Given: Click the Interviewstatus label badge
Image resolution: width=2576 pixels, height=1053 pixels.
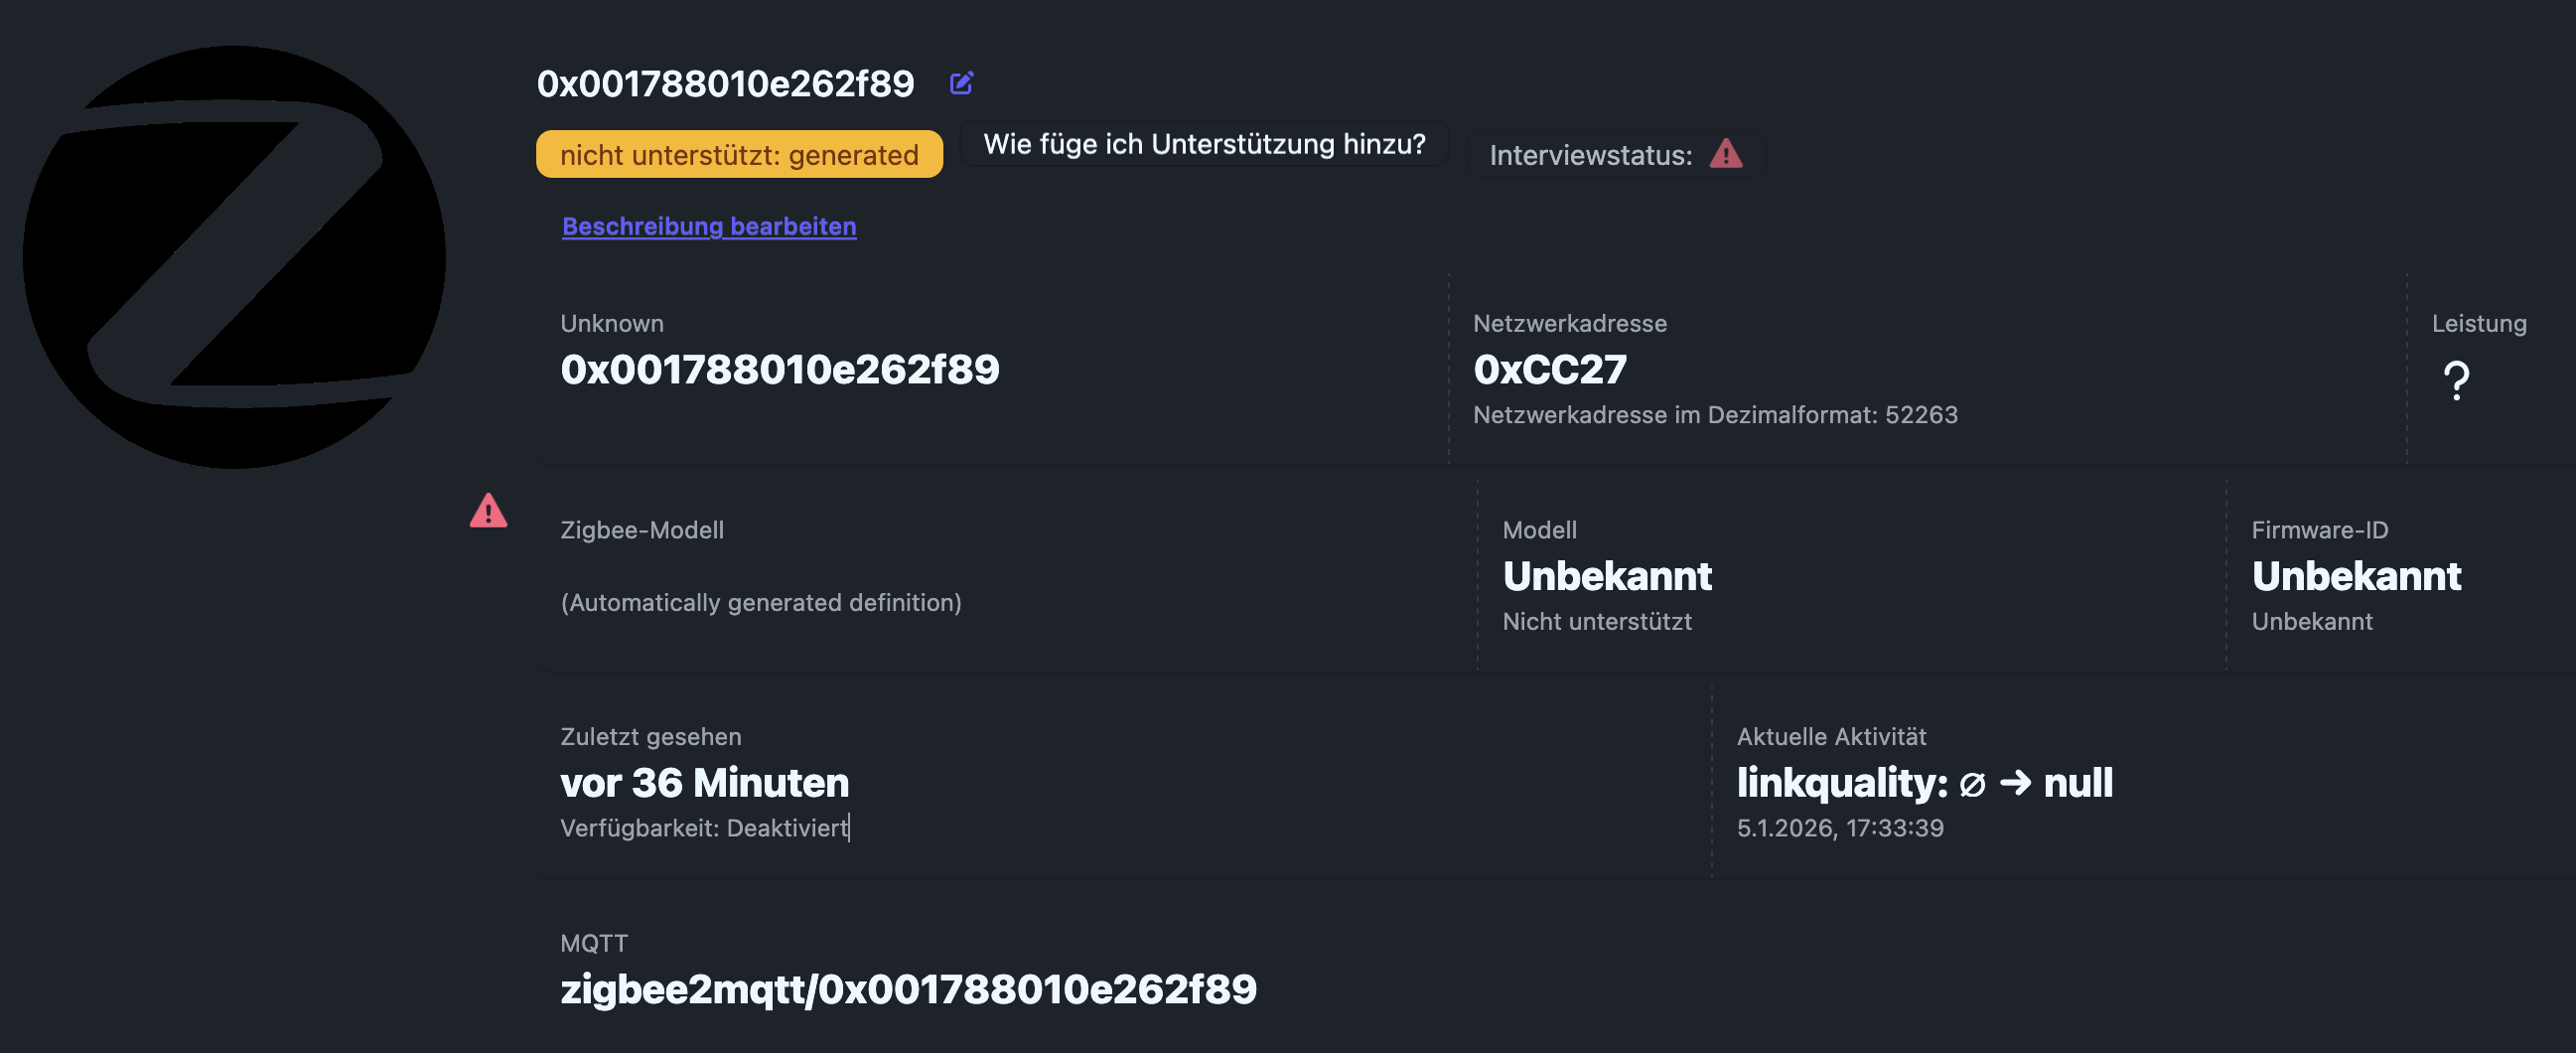Looking at the screenshot, I should (1590, 155).
